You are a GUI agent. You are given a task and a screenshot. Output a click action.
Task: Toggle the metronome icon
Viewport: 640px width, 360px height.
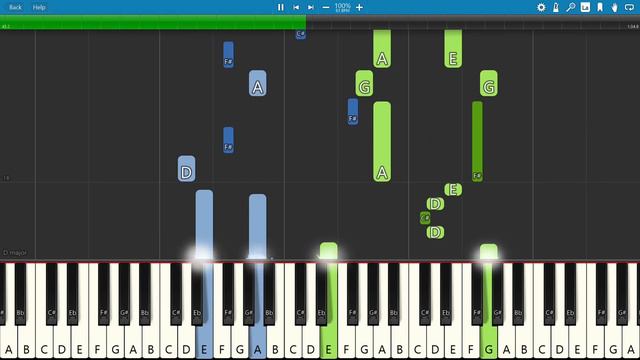point(556,7)
